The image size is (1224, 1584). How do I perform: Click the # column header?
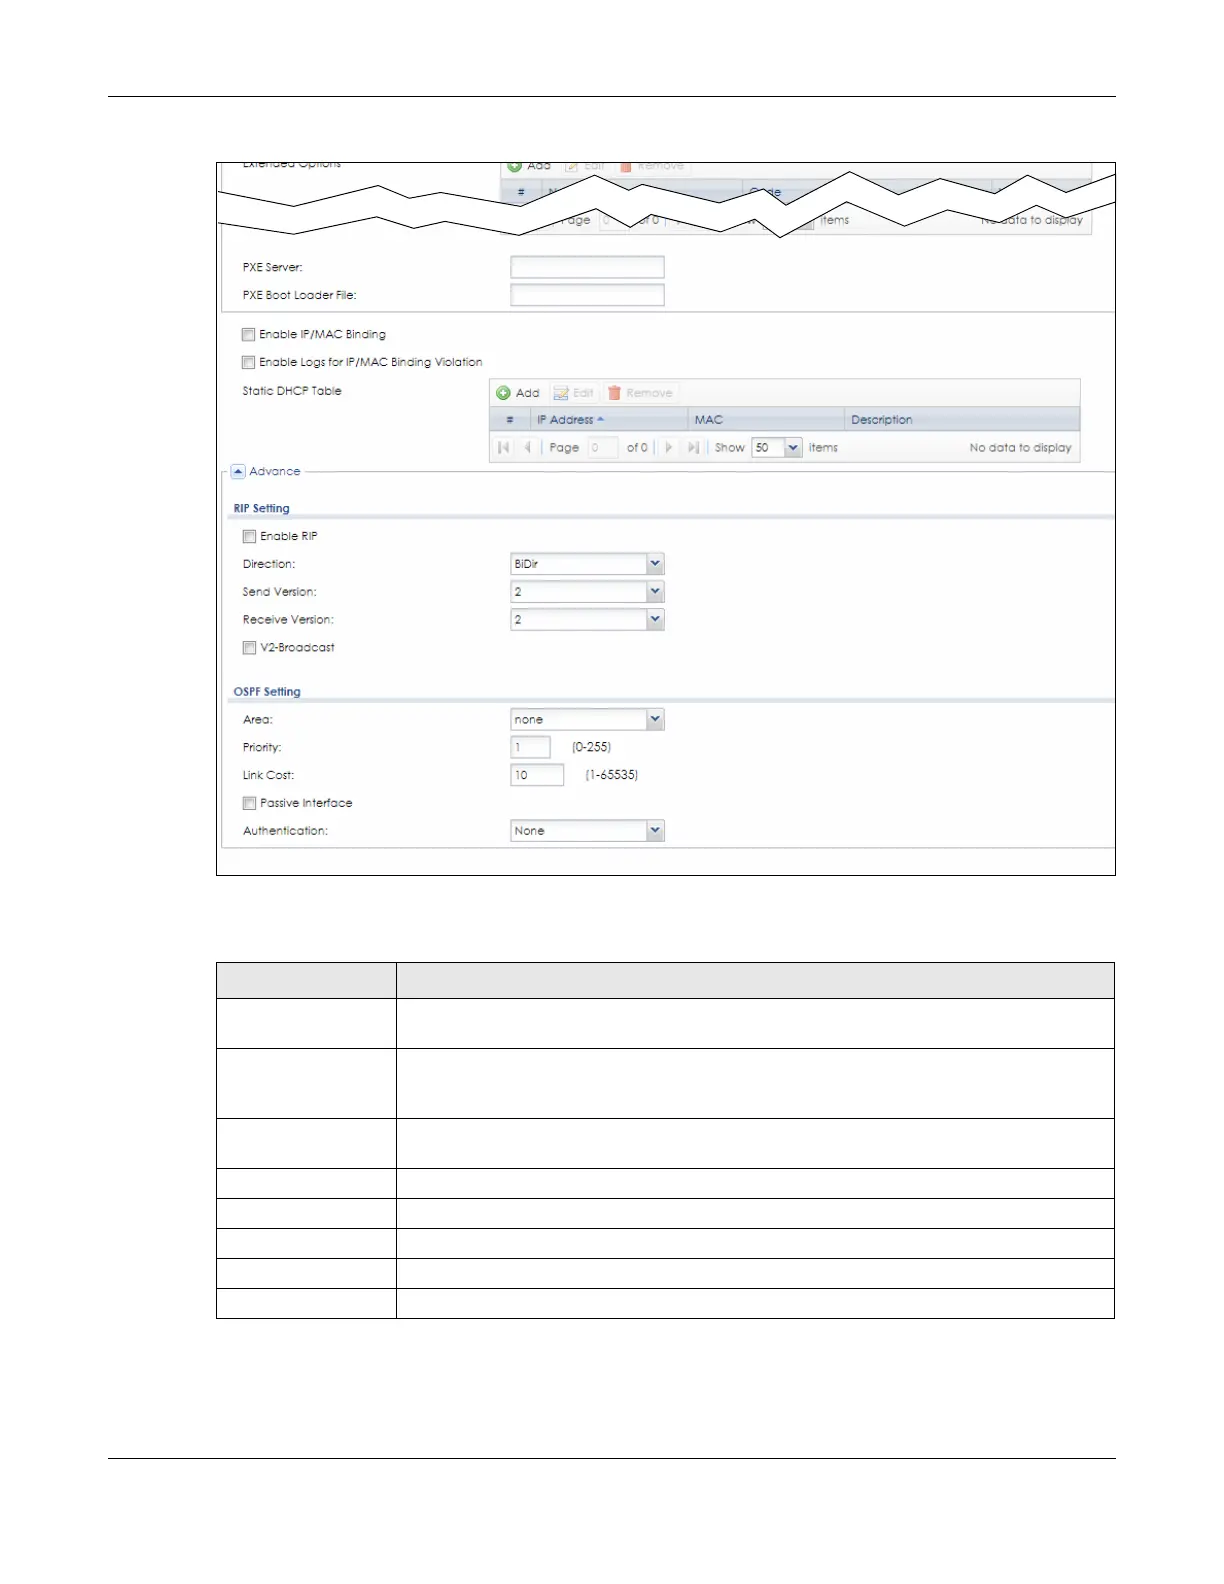(510, 420)
